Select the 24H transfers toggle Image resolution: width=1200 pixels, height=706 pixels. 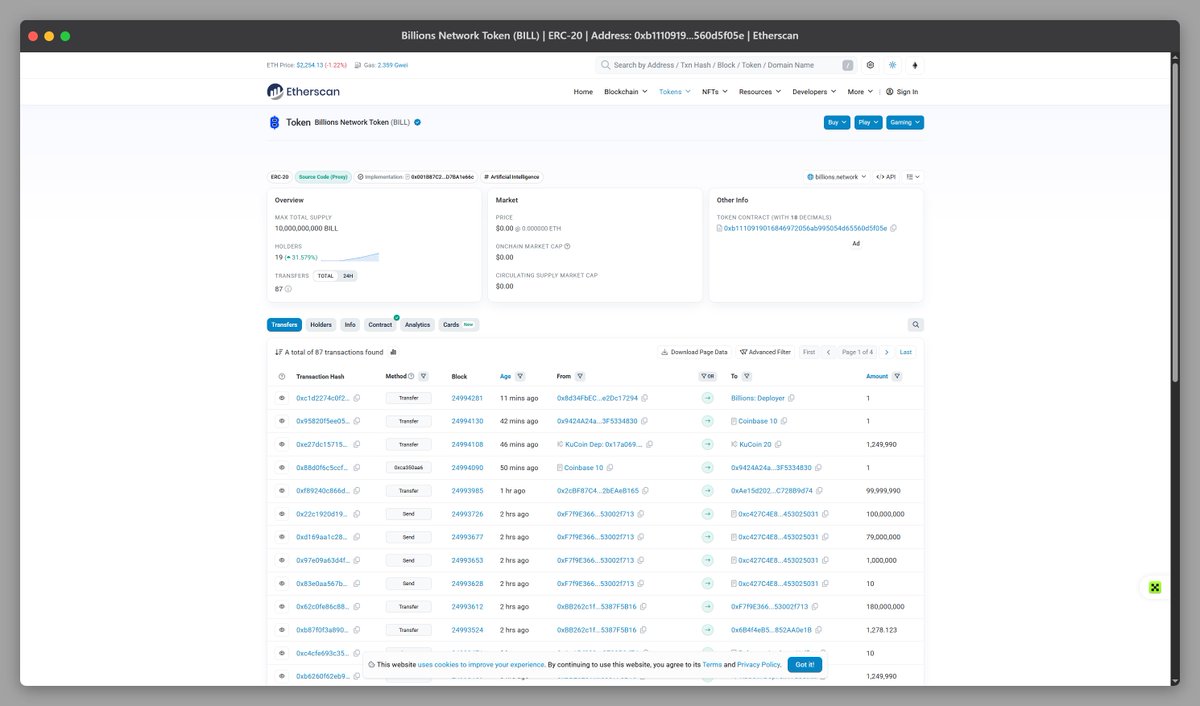click(x=347, y=275)
